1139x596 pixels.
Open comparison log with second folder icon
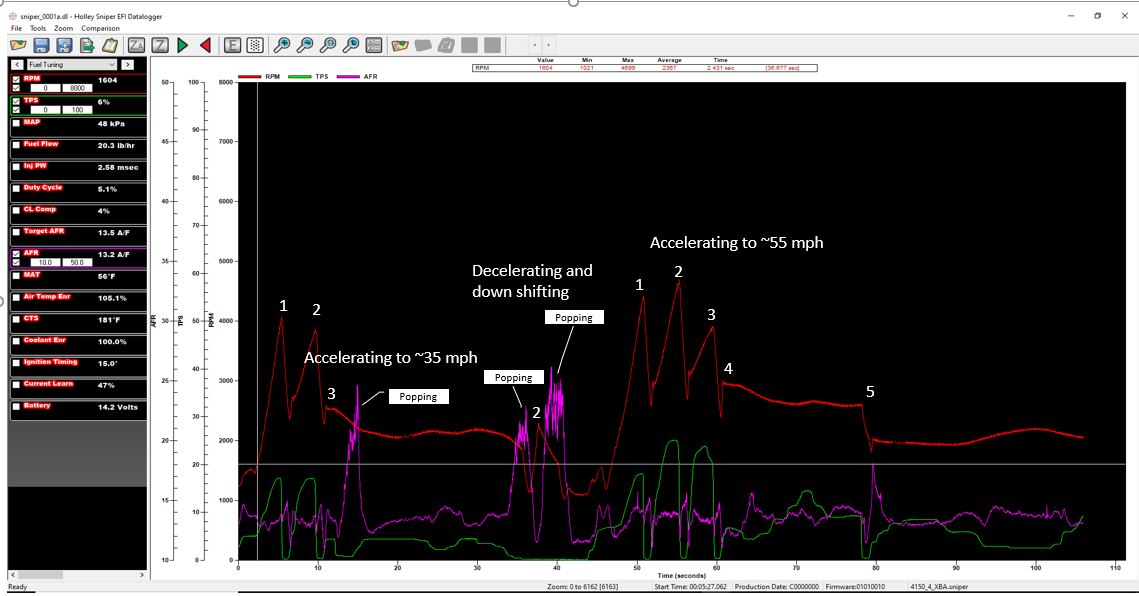click(x=400, y=45)
